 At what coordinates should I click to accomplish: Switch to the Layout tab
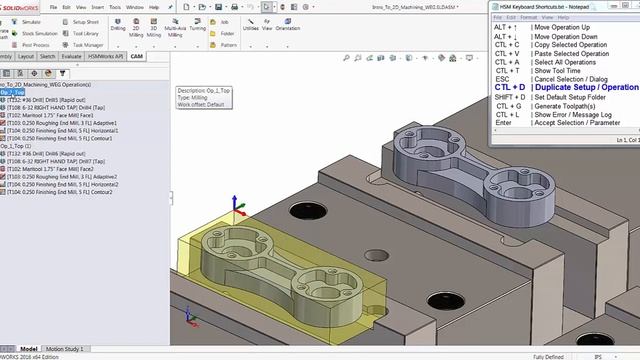tap(26, 56)
